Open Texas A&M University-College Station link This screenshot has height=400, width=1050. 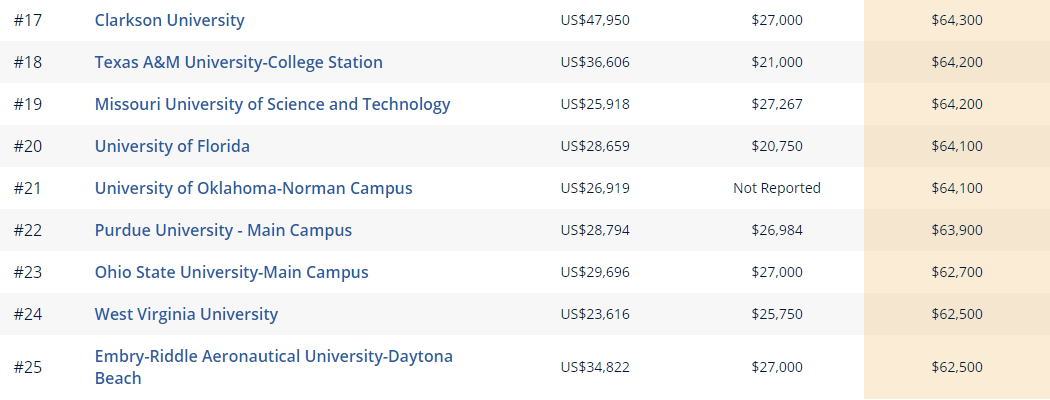(x=238, y=62)
